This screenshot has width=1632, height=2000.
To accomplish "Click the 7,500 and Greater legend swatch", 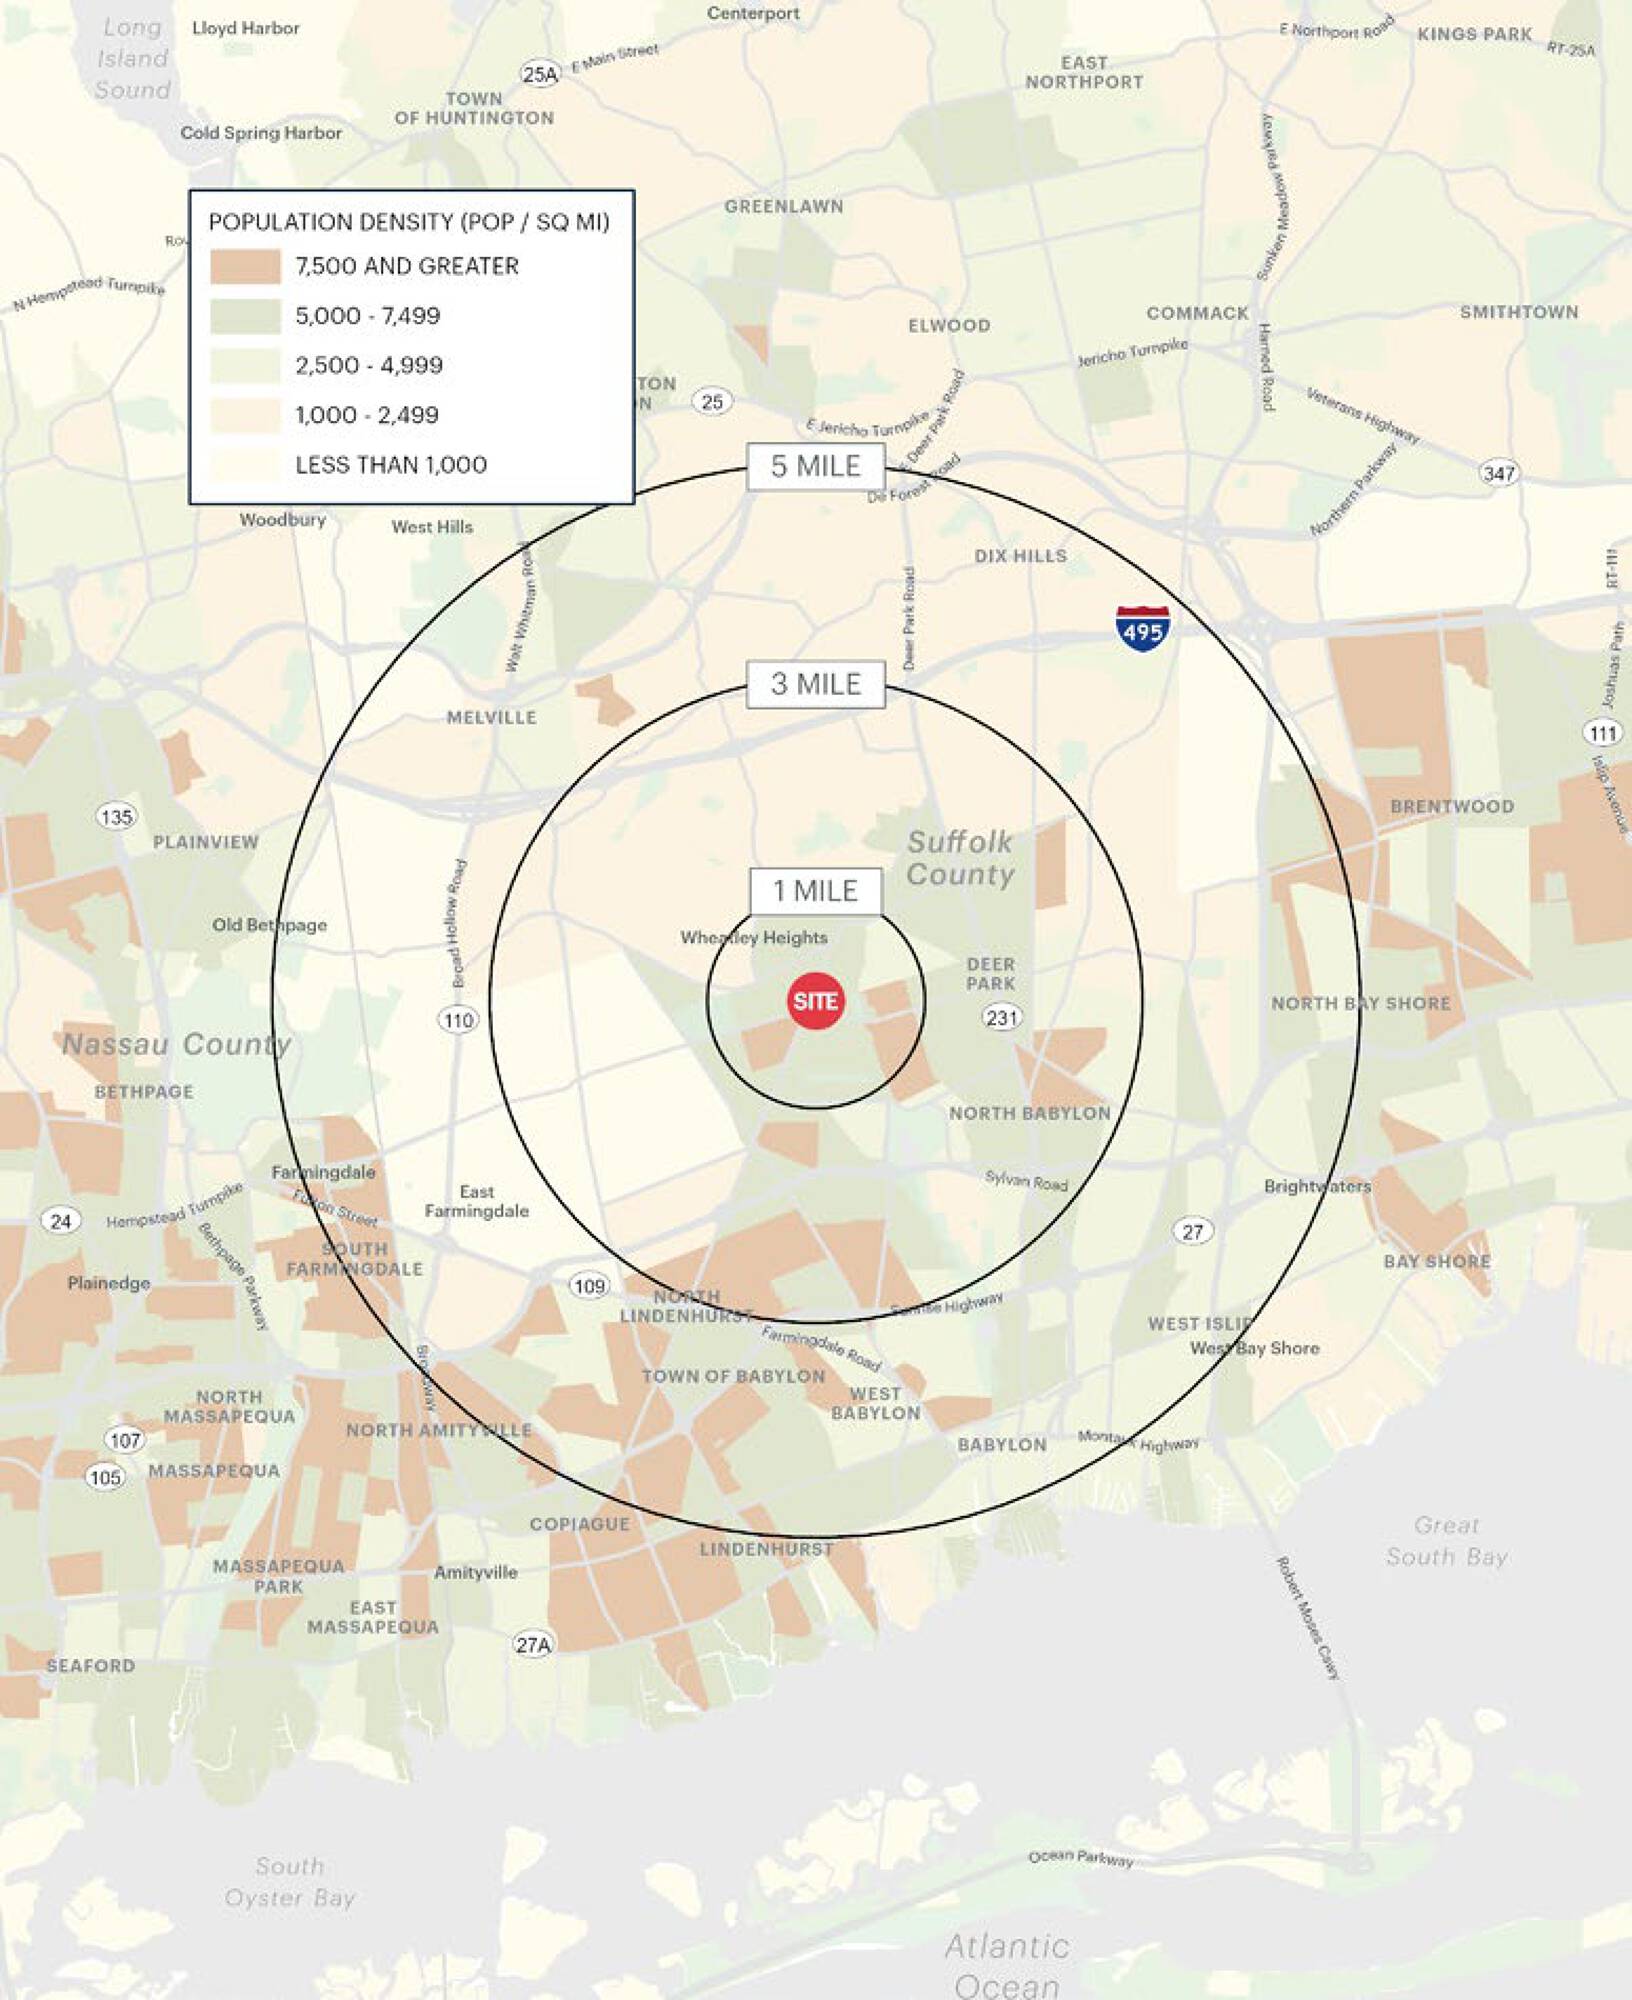I will 245,267.
